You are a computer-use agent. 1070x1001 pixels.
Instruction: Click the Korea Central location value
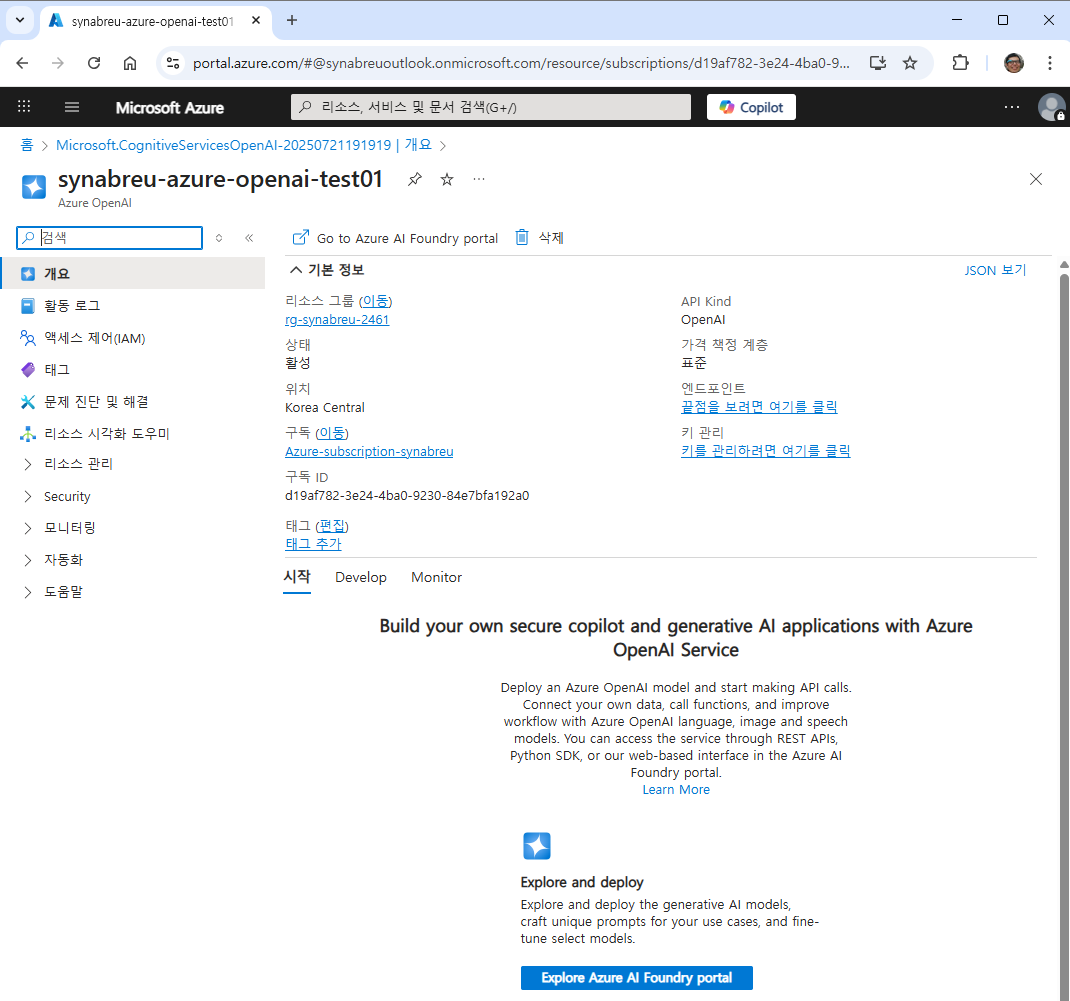325,407
